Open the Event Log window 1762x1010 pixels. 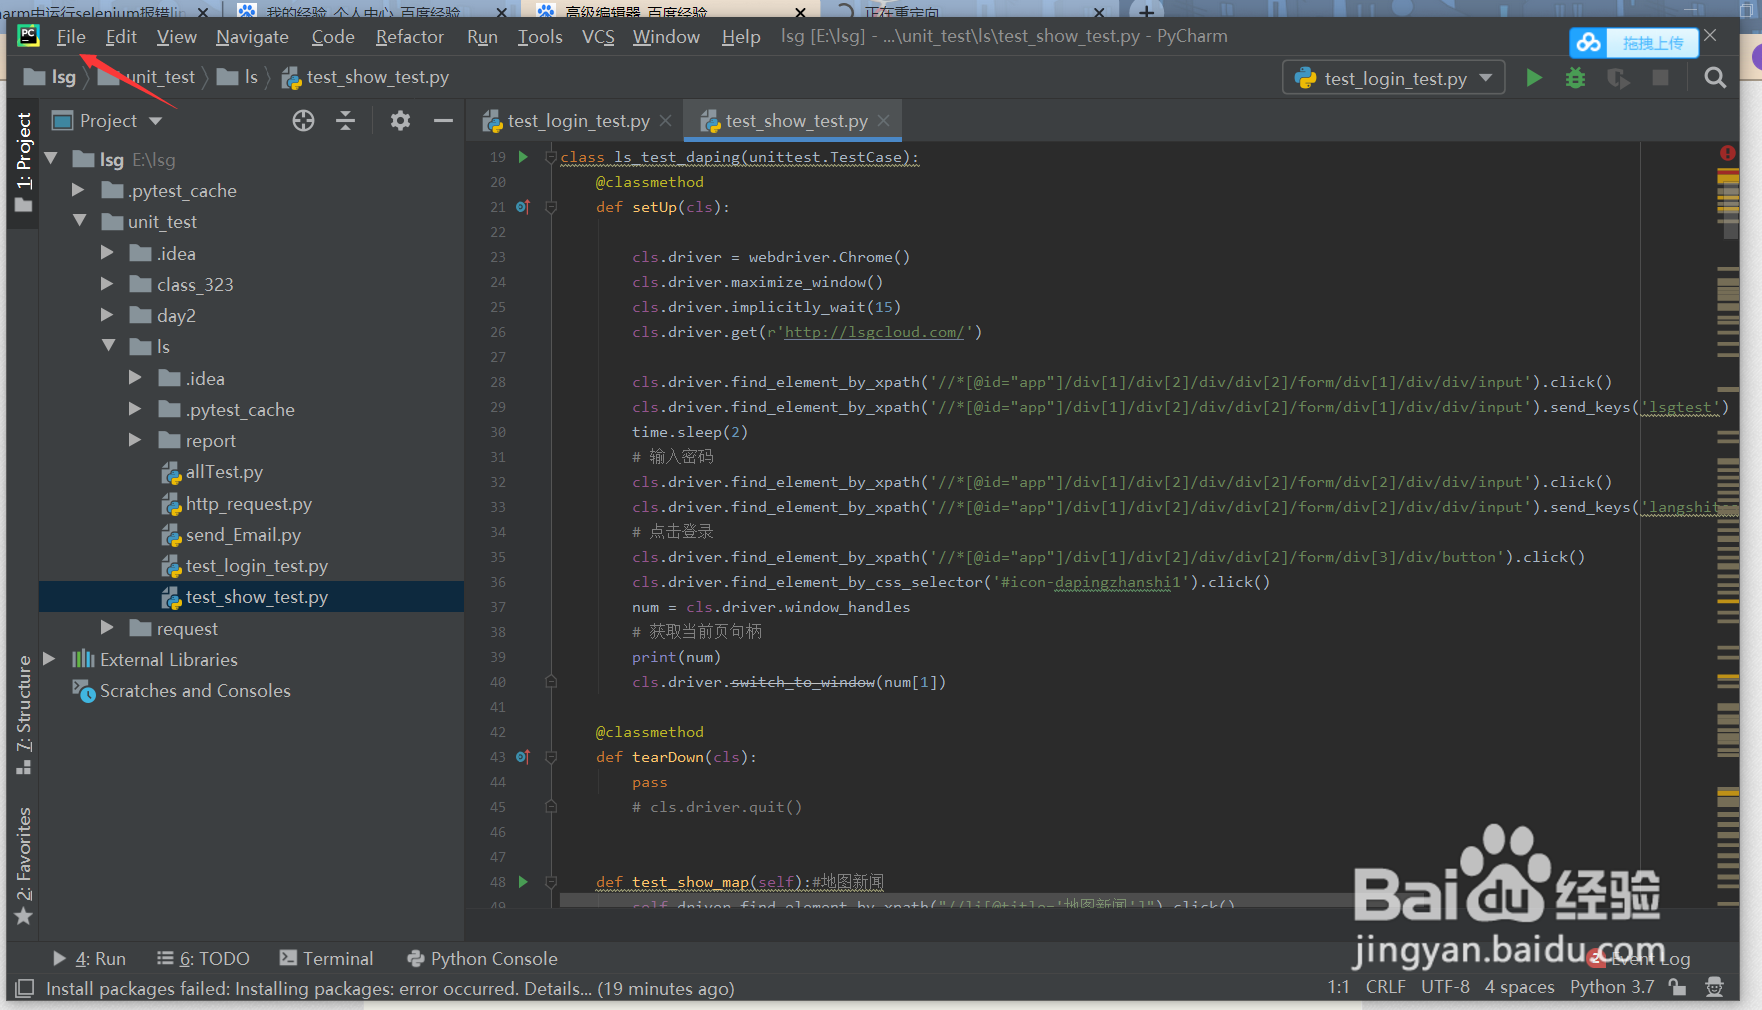point(1640,959)
